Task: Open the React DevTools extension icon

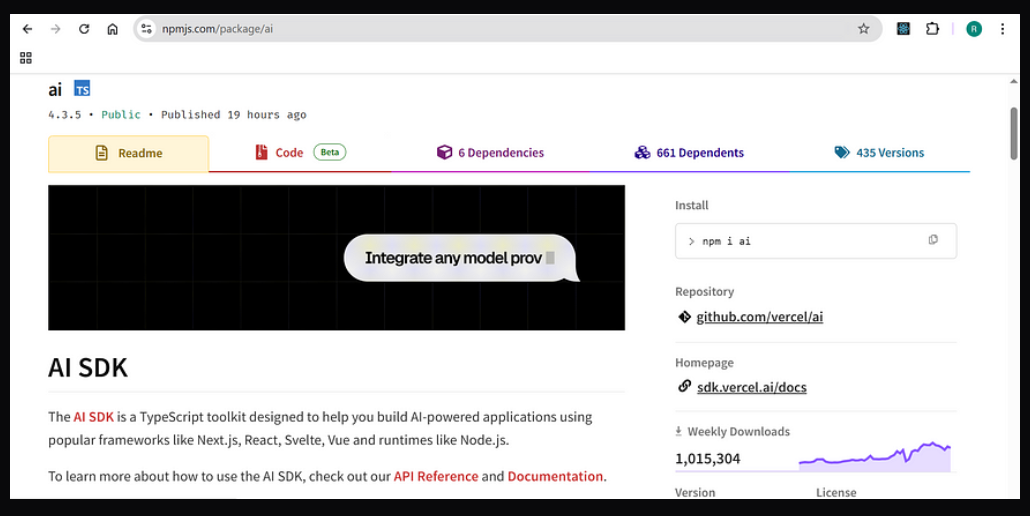Action: (903, 29)
